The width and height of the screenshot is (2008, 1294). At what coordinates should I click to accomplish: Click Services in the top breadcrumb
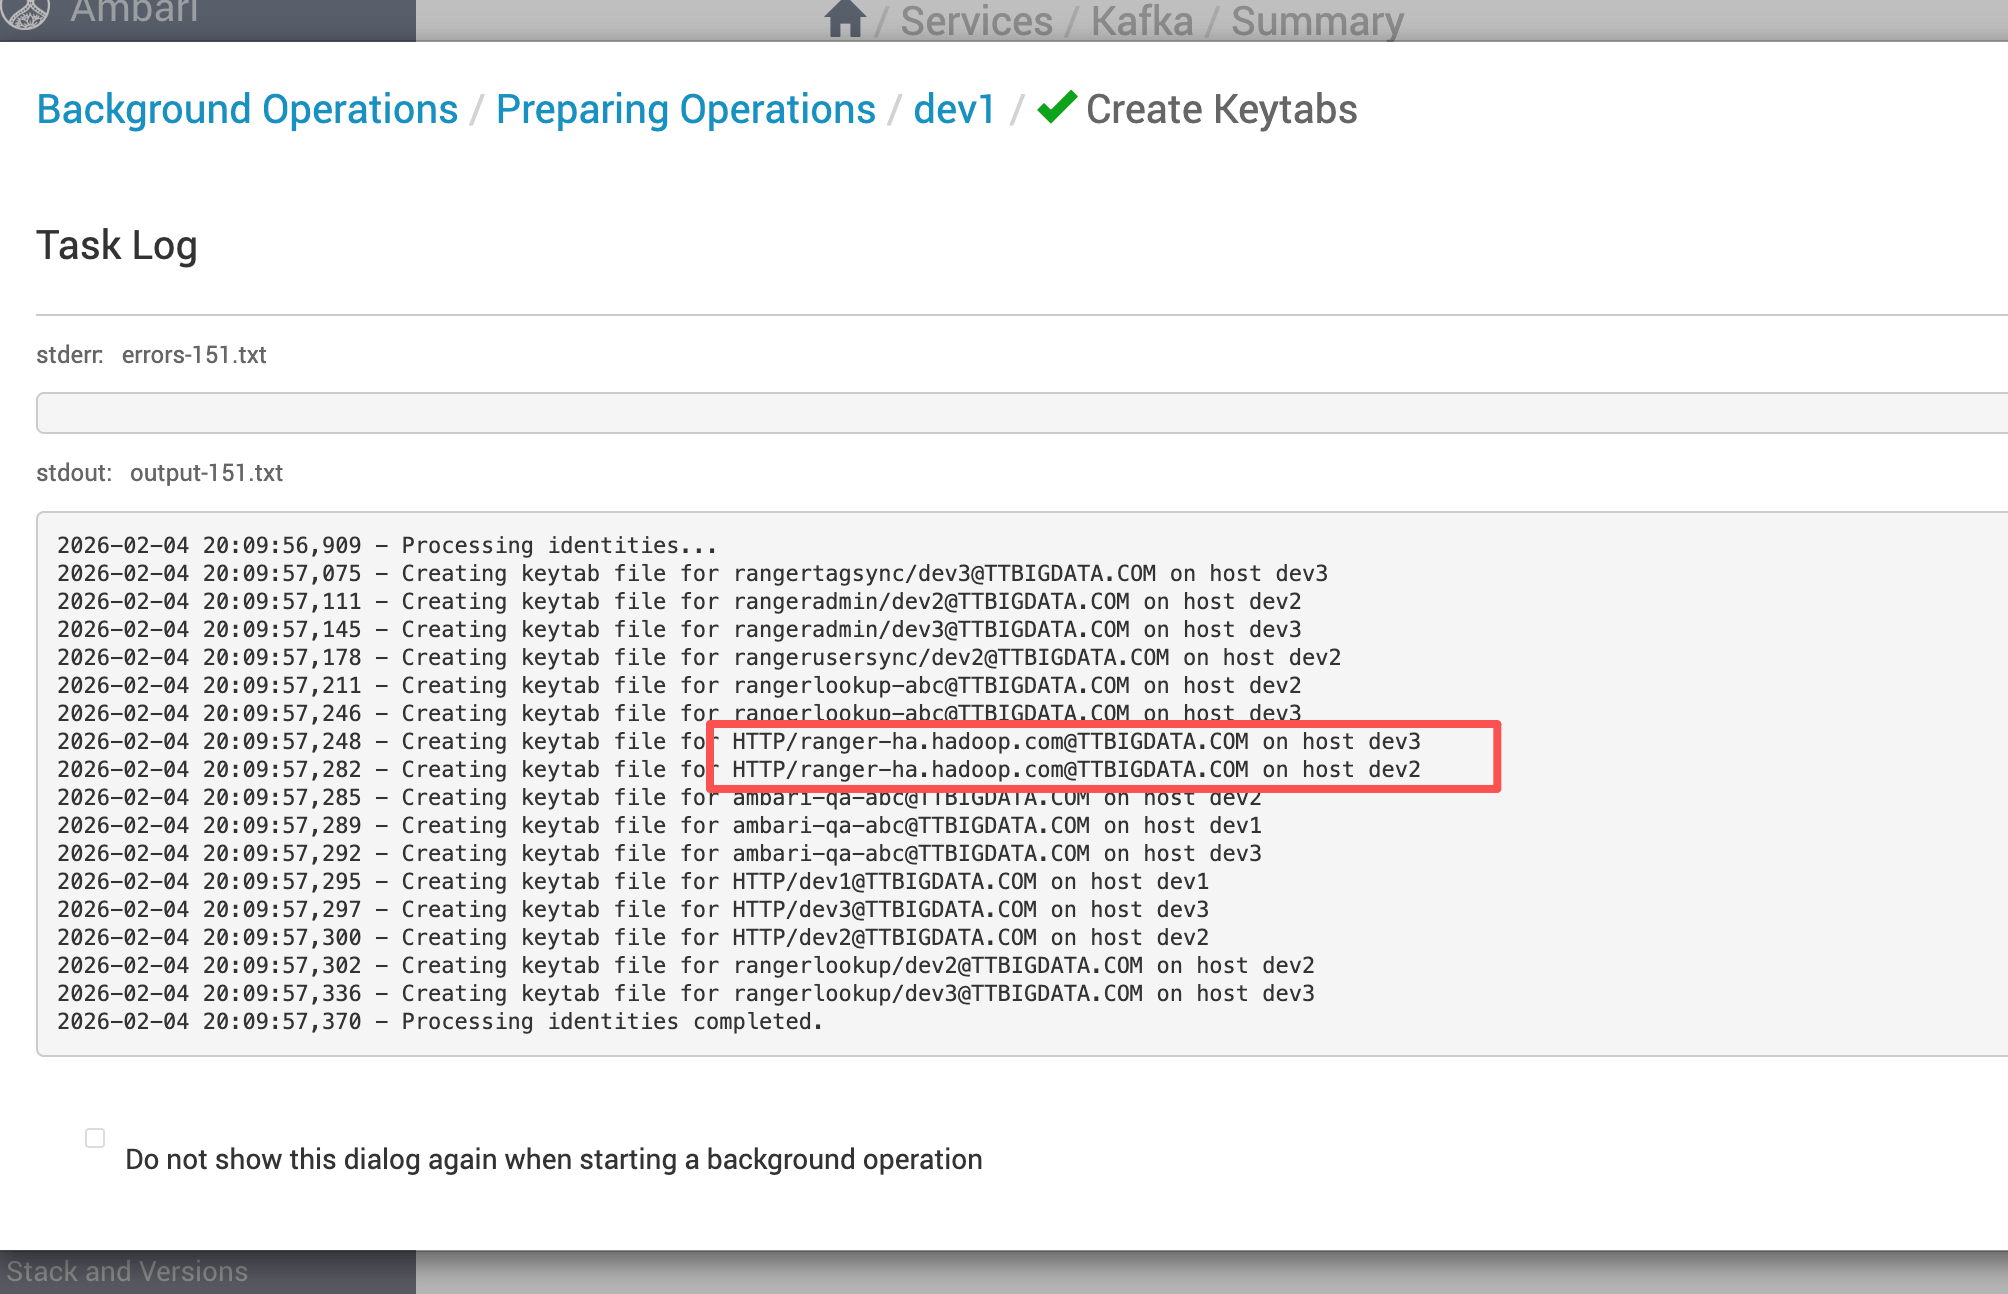tap(976, 21)
